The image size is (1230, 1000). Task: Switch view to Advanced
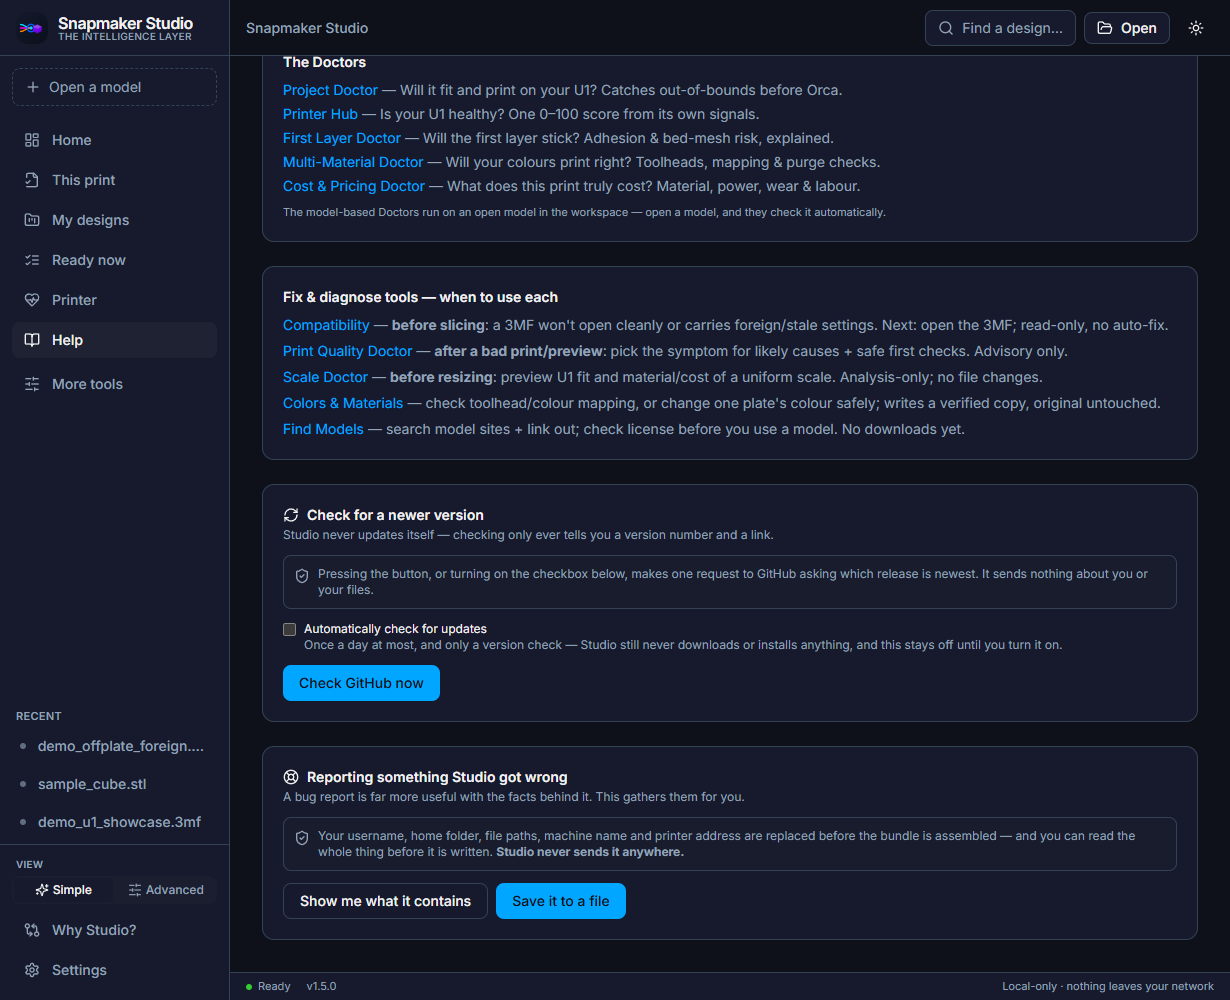[x=165, y=890]
